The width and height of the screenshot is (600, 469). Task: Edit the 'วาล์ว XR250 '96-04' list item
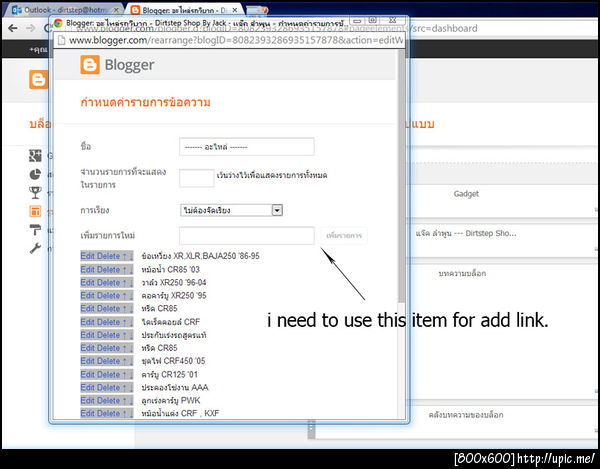tap(88, 283)
